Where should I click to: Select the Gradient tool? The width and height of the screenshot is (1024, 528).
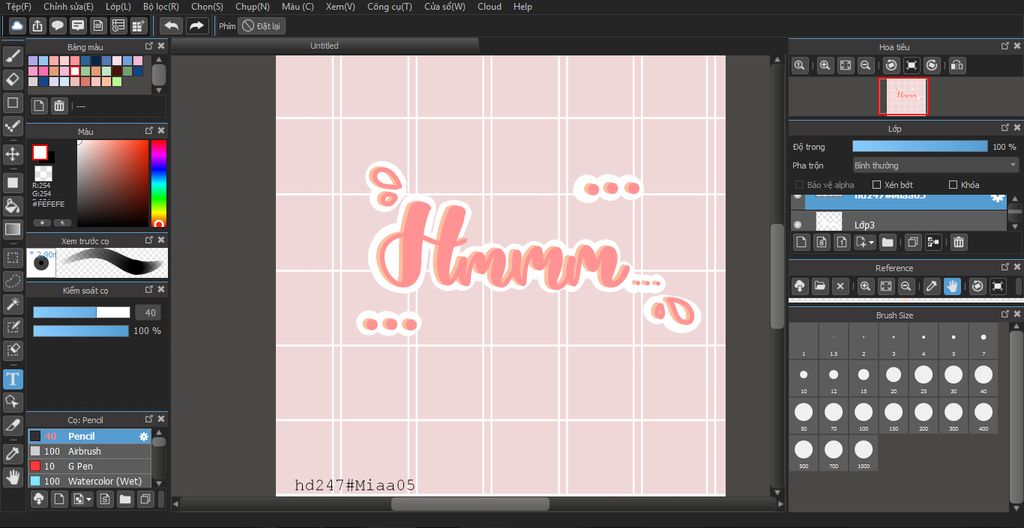(12, 229)
